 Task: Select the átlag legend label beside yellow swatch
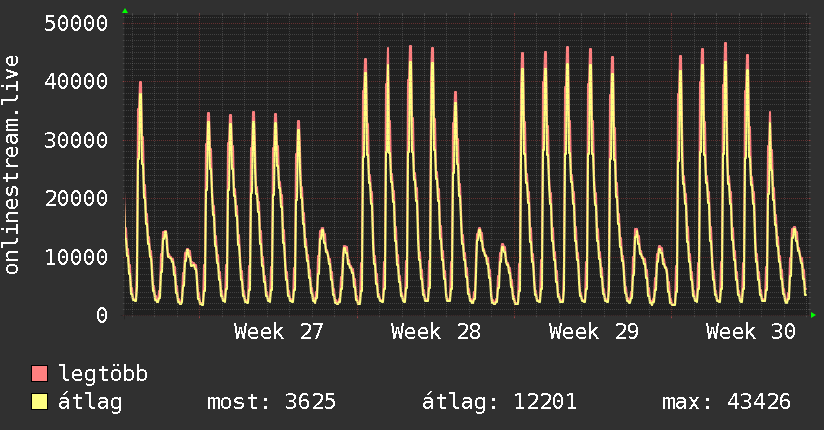90,402
